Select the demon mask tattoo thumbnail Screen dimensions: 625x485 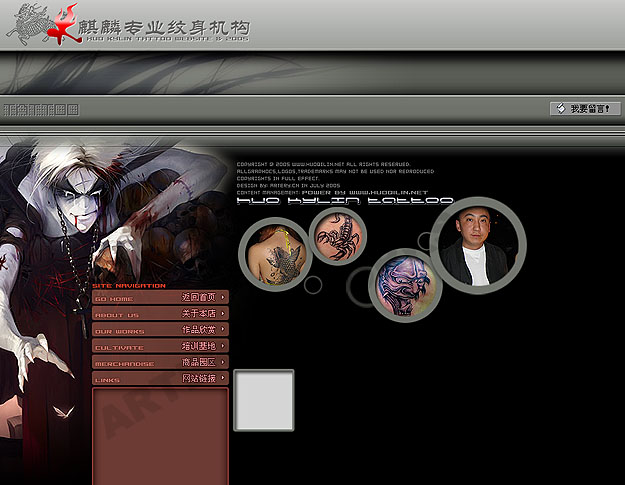pos(404,285)
